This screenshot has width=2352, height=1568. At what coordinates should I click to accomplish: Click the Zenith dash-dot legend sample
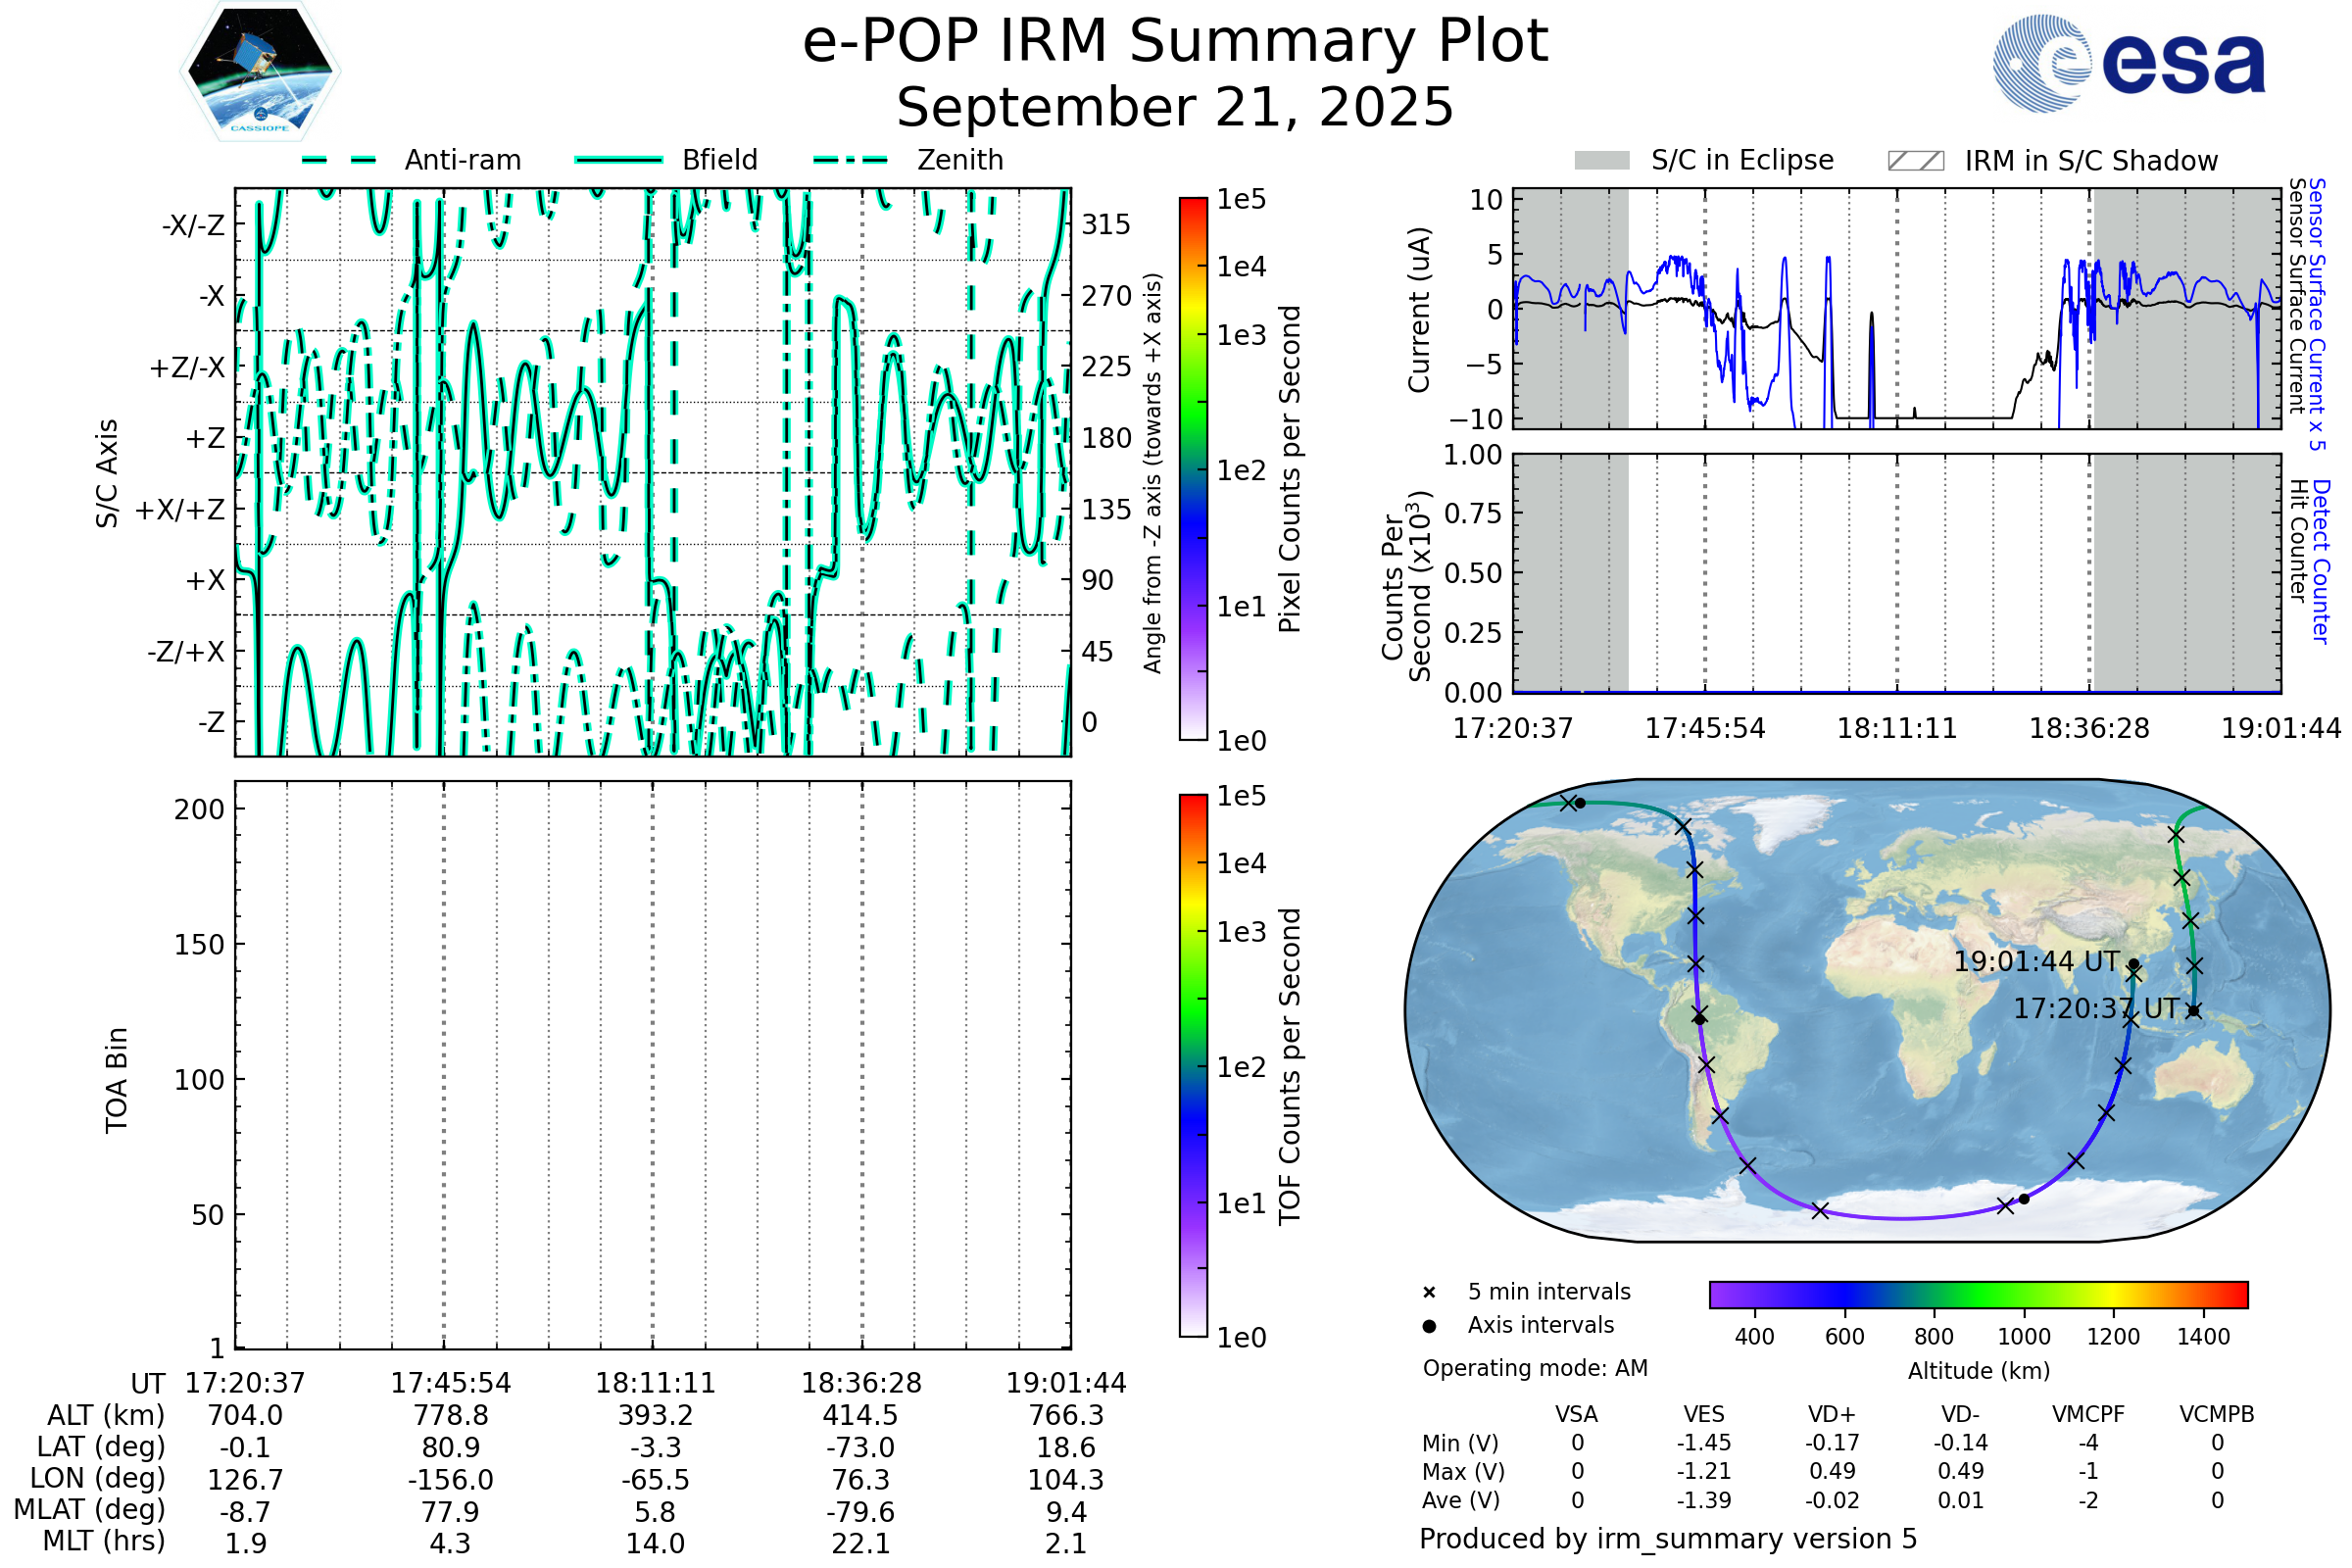(x=851, y=160)
